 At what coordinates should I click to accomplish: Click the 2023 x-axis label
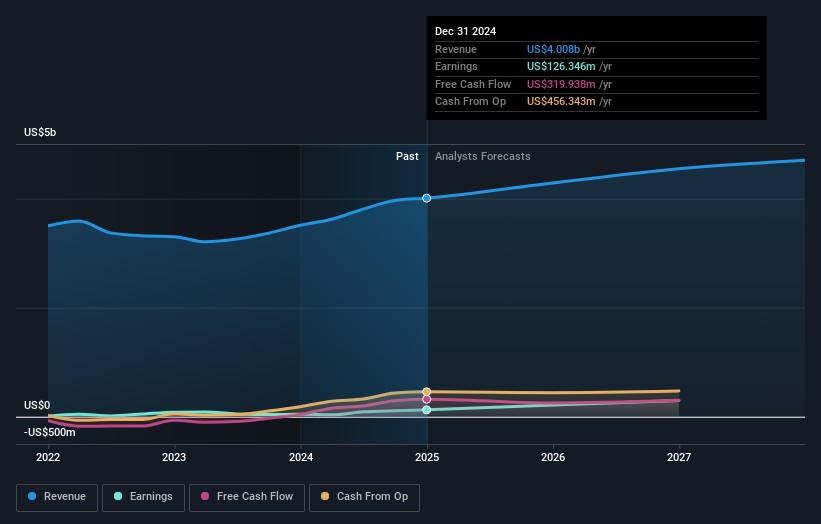(x=174, y=457)
